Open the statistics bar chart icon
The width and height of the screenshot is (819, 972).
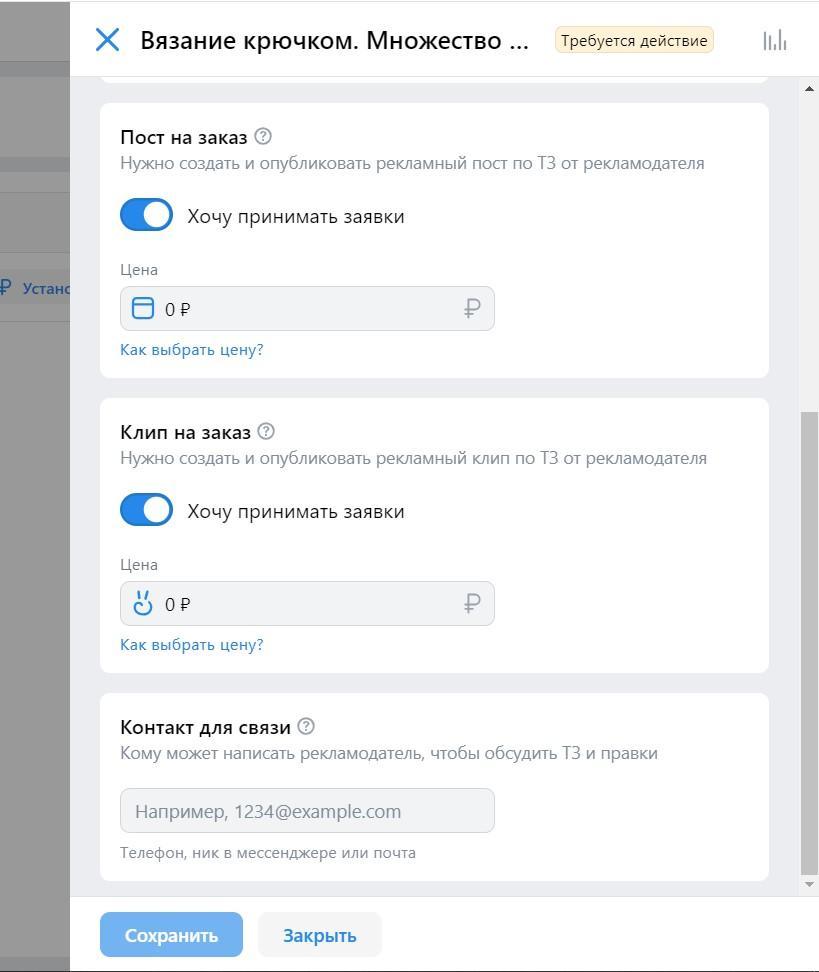click(773, 40)
